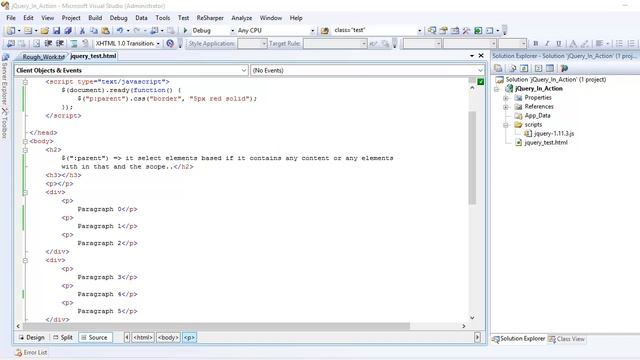The width and height of the screenshot is (640, 360).
Task: Collapse the script tag outlining toggle
Action: [25, 82]
